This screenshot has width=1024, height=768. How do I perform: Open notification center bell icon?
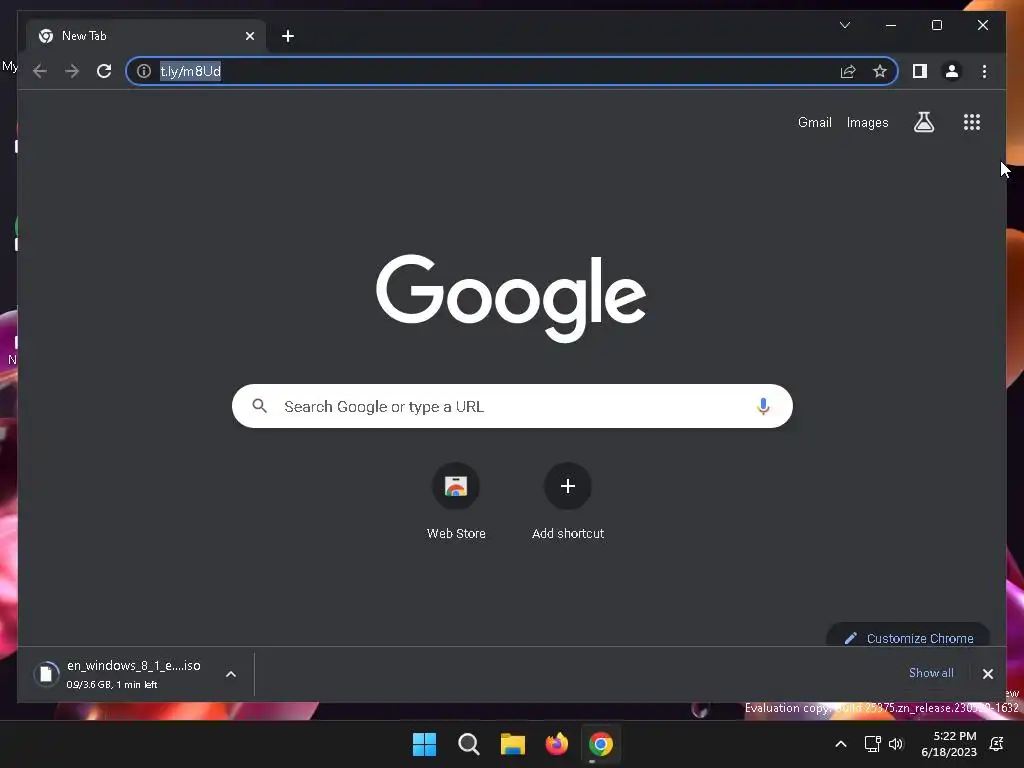pyautogui.click(x=997, y=744)
